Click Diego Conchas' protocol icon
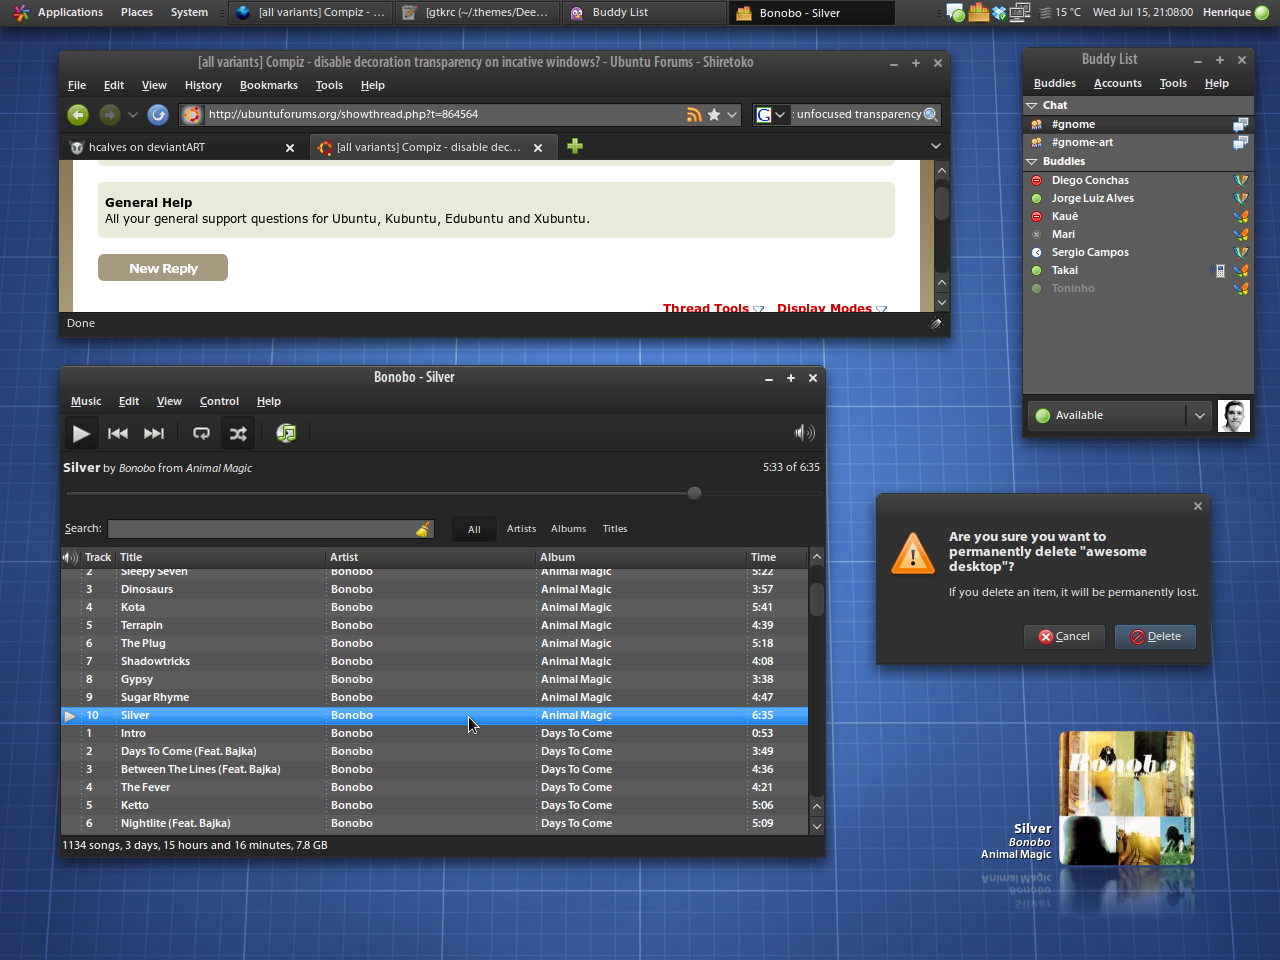Image resolution: width=1280 pixels, height=960 pixels. pyautogui.click(x=1241, y=181)
